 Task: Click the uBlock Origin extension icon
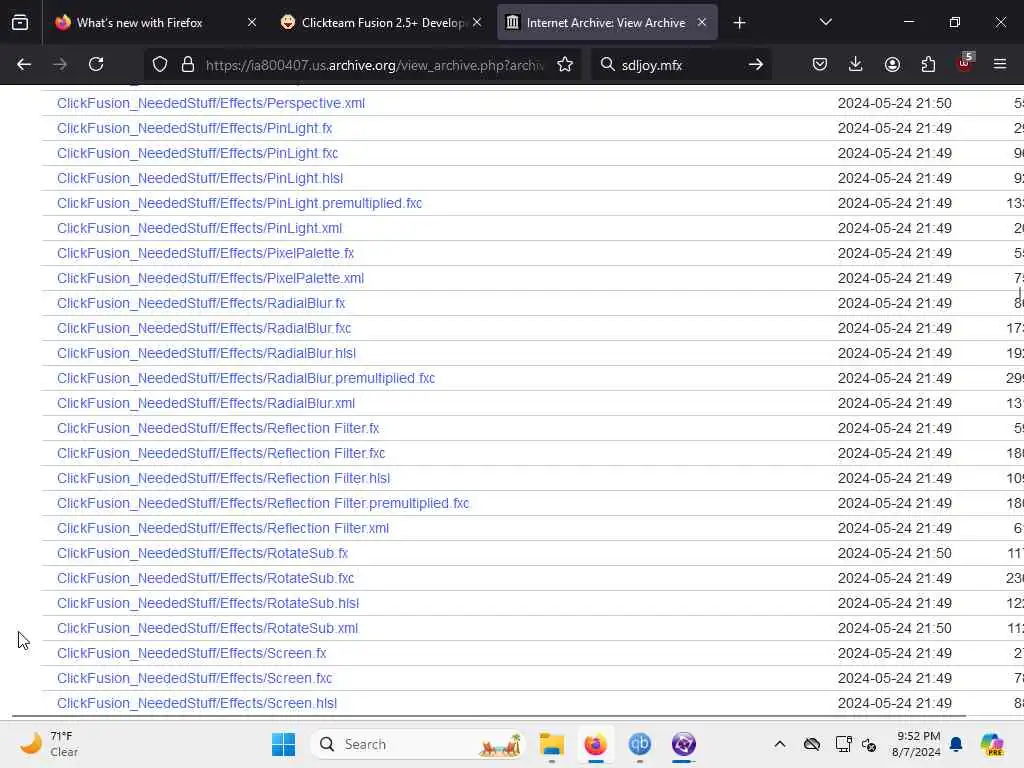click(x=965, y=64)
